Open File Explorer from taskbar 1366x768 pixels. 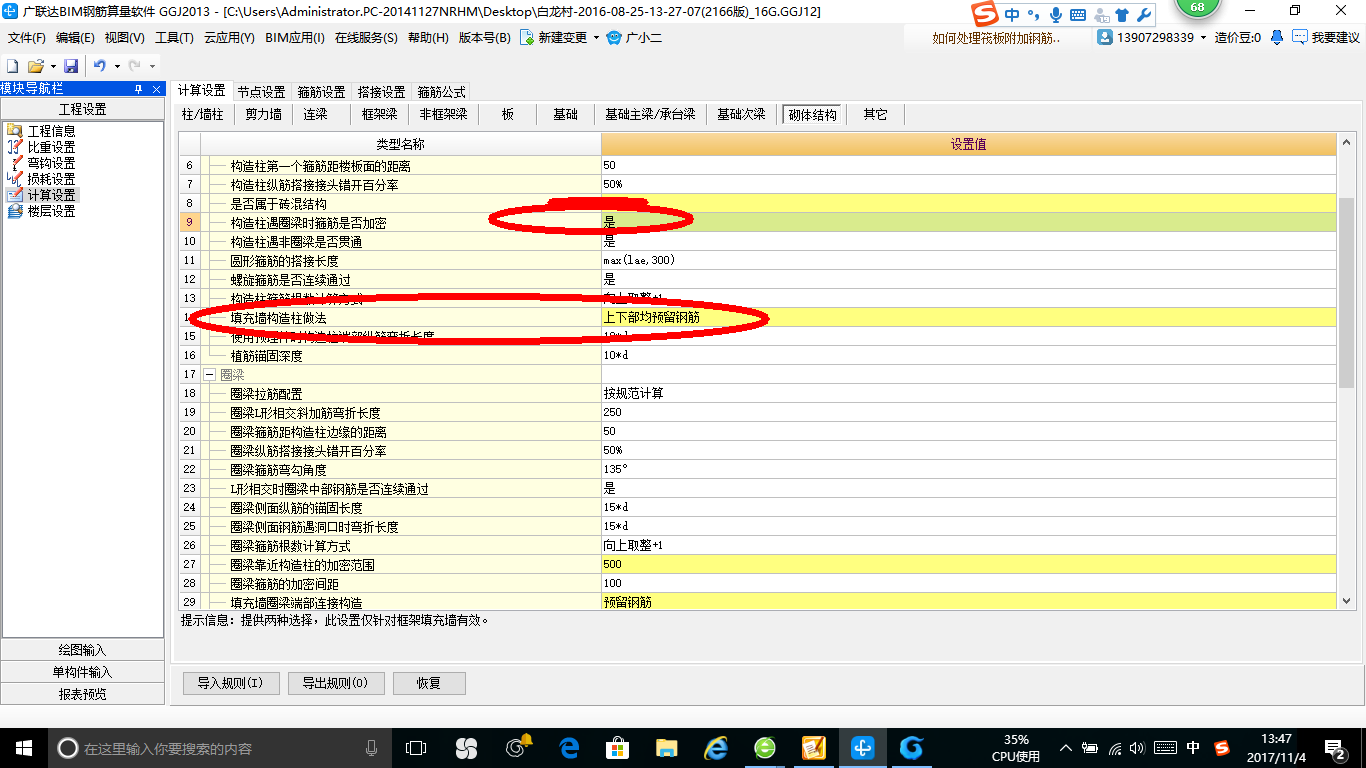pos(666,747)
